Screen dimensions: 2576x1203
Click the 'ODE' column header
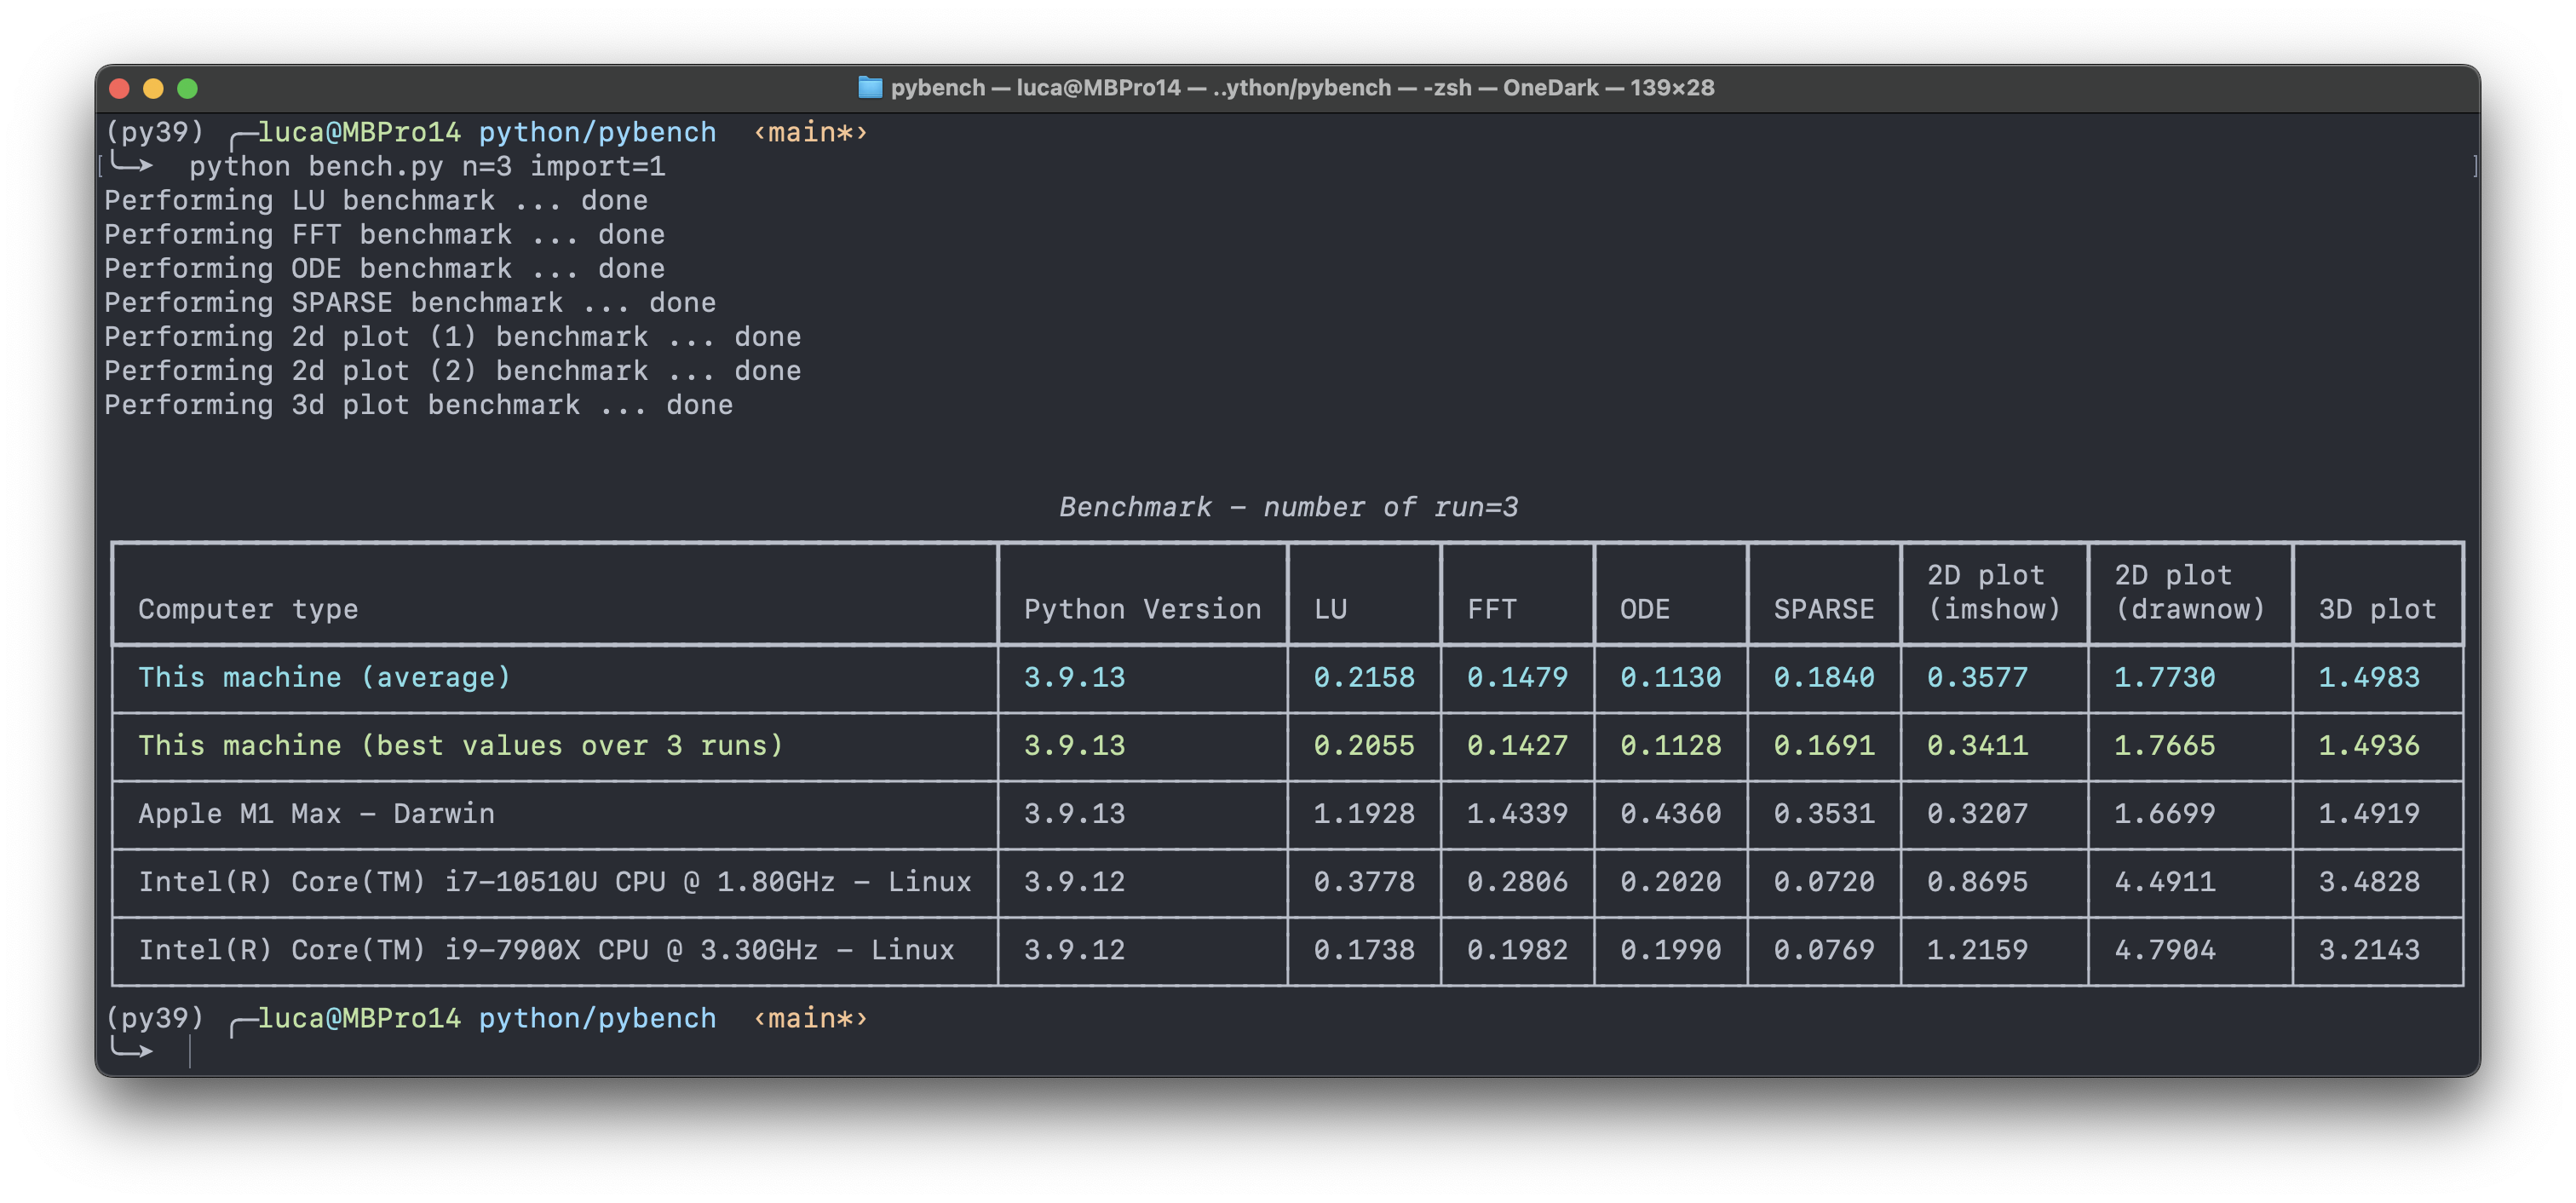click(x=1645, y=609)
